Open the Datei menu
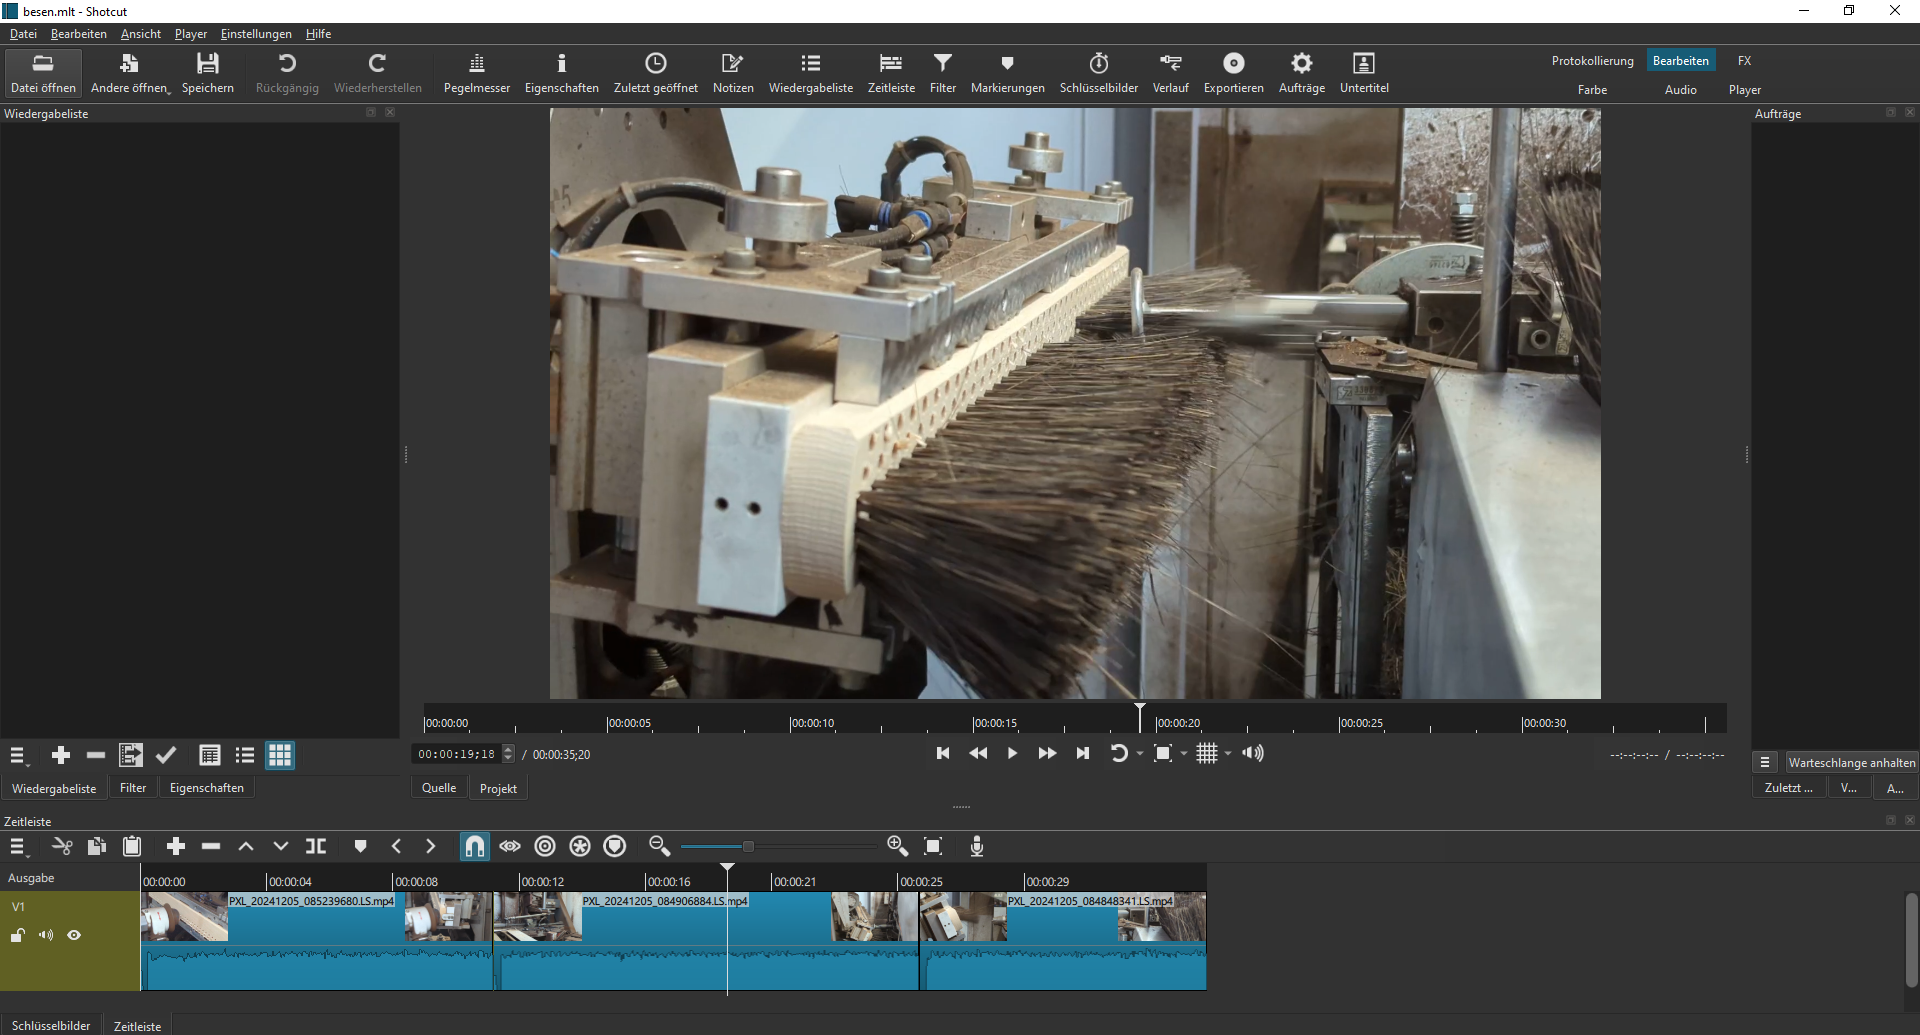The image size is (1920, 1035). 23,34
